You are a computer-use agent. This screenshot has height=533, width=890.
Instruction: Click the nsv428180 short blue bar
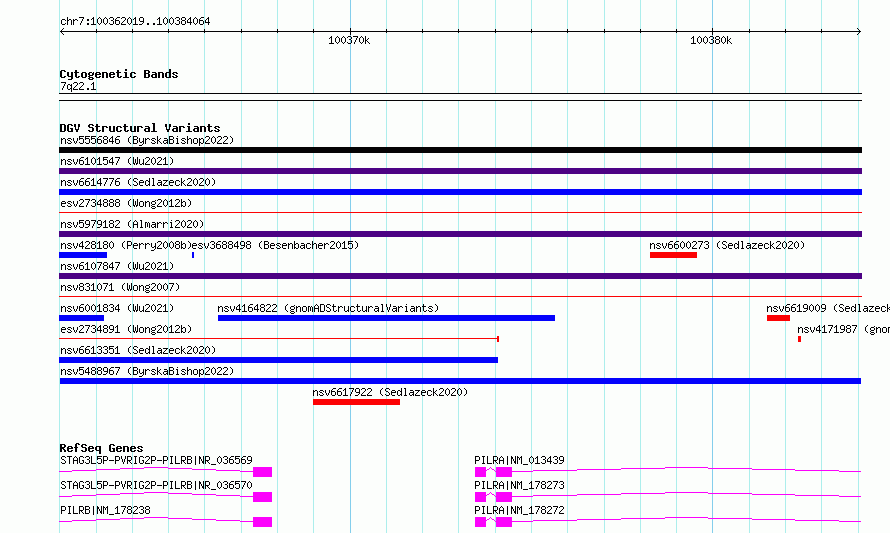point(83,255)
